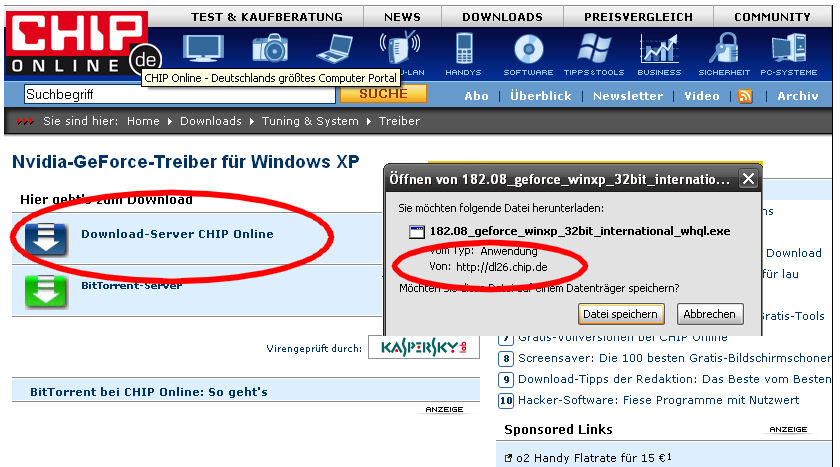The height and width of the screenshot is (467, 840).
Task: Click the BitTorrent-Server link
Action: pyautogui.click(x=132, y=285)
